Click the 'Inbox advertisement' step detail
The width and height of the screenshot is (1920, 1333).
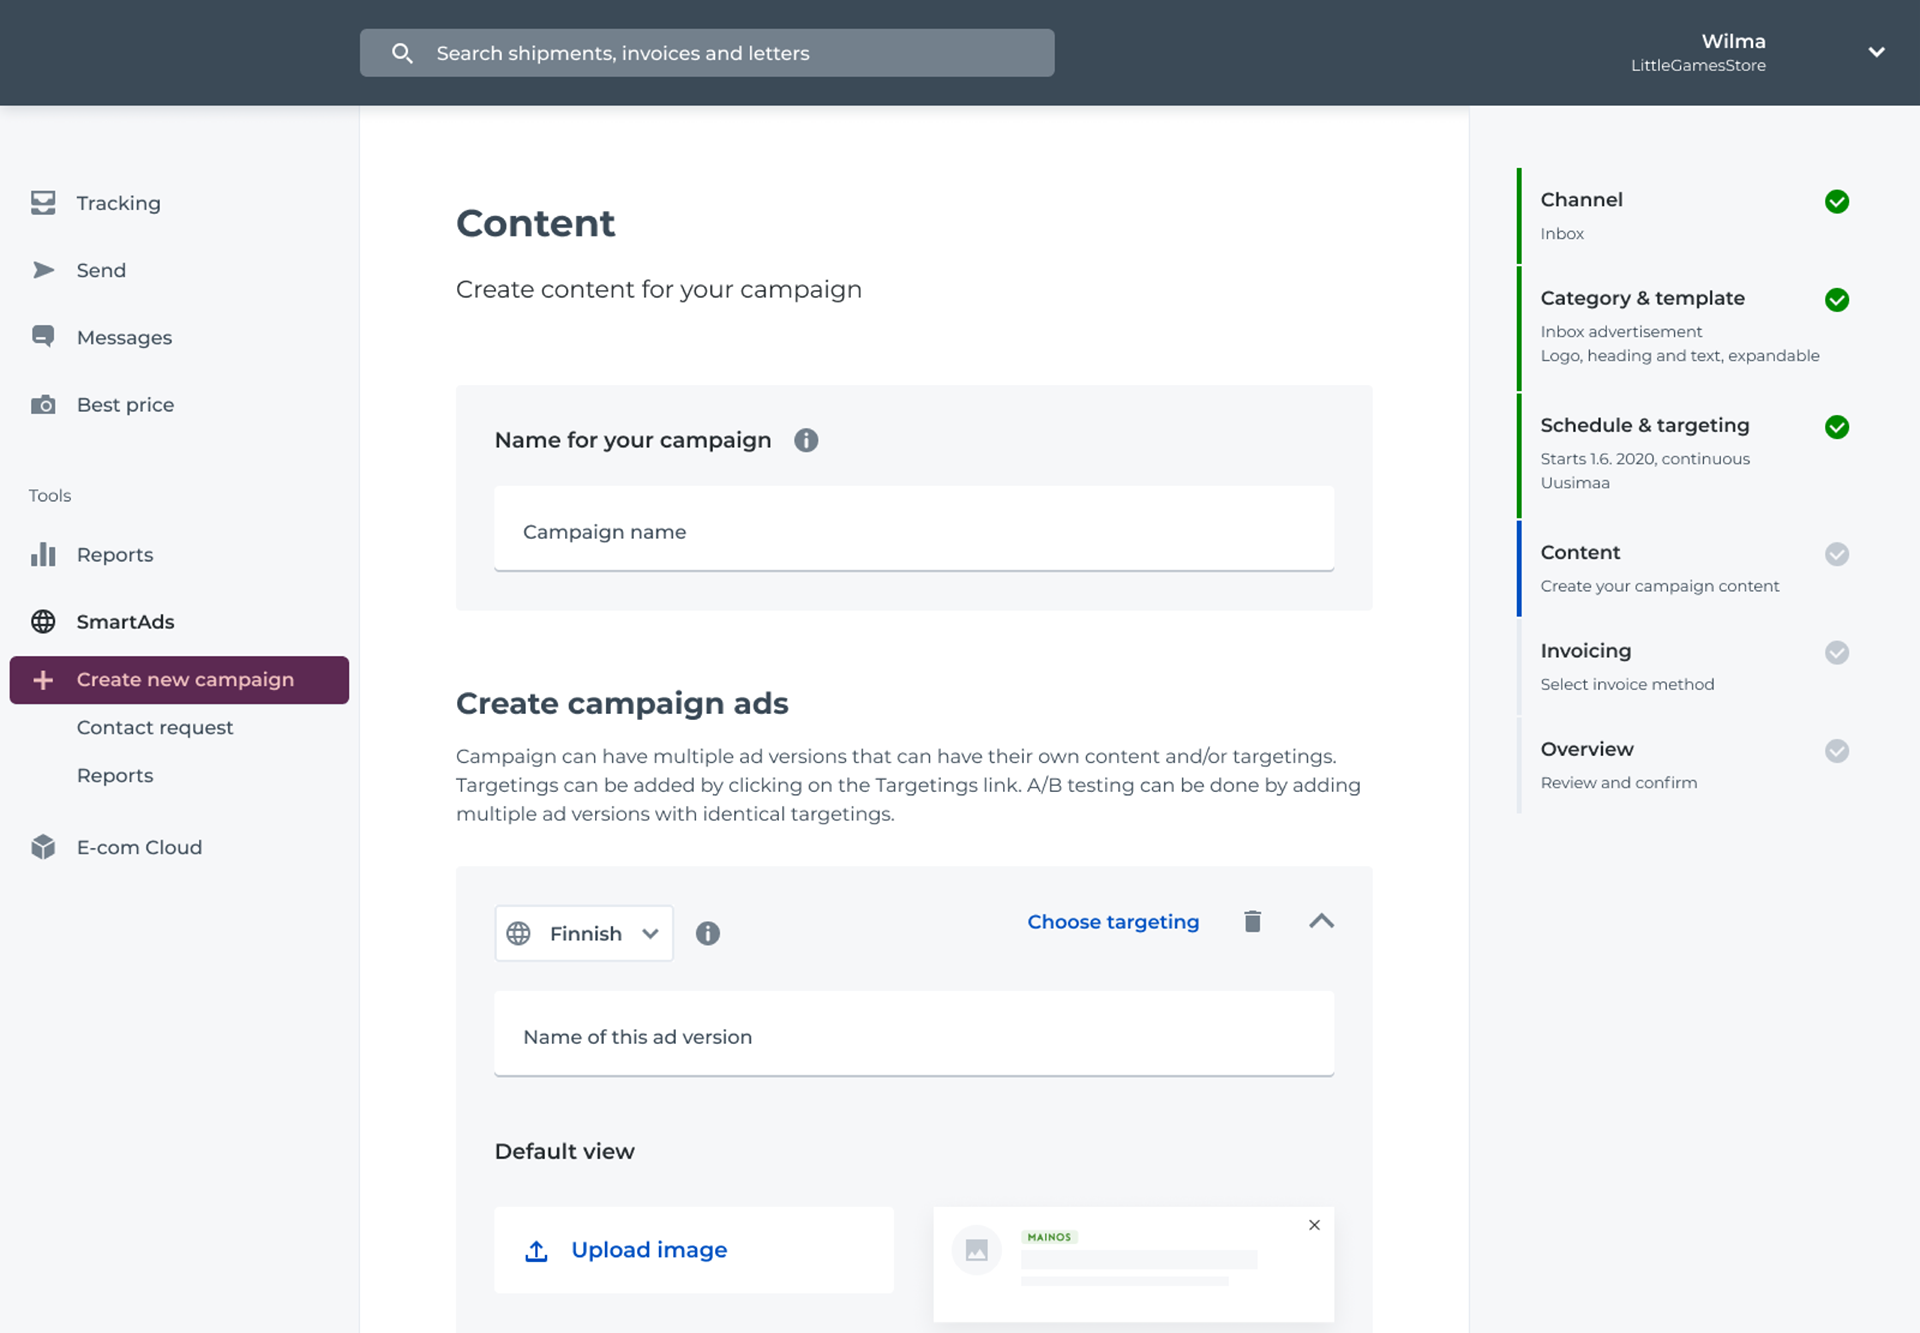point(1621,332)
